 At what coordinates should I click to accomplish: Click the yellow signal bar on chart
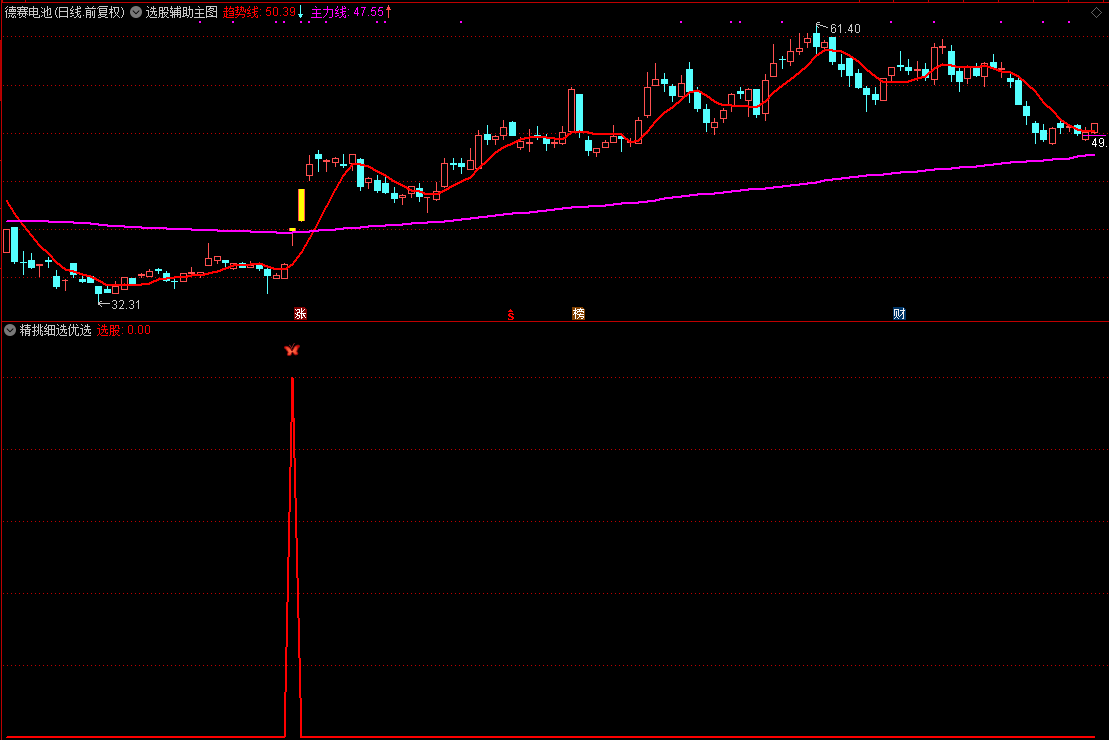(x=301, y=204)
